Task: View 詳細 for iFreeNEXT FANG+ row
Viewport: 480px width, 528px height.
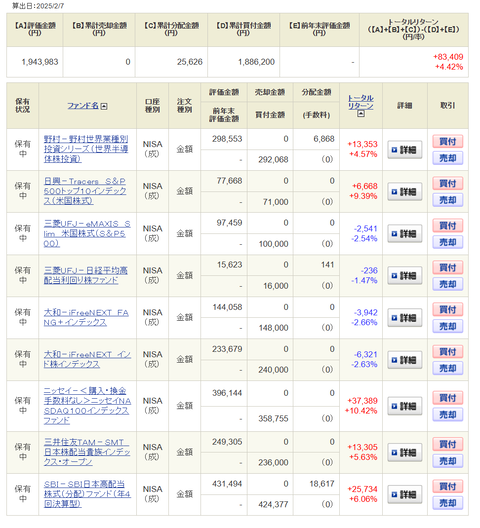Action: 405,318
